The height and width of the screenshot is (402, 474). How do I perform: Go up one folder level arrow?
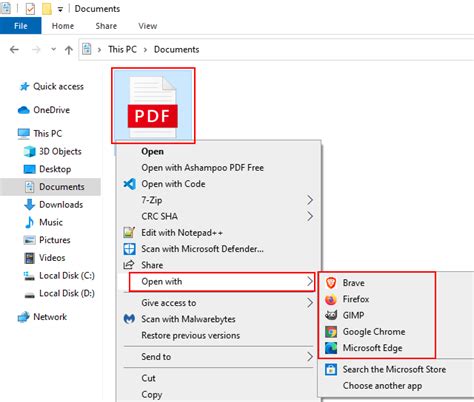pyautogui.click(x=69, y=50)
